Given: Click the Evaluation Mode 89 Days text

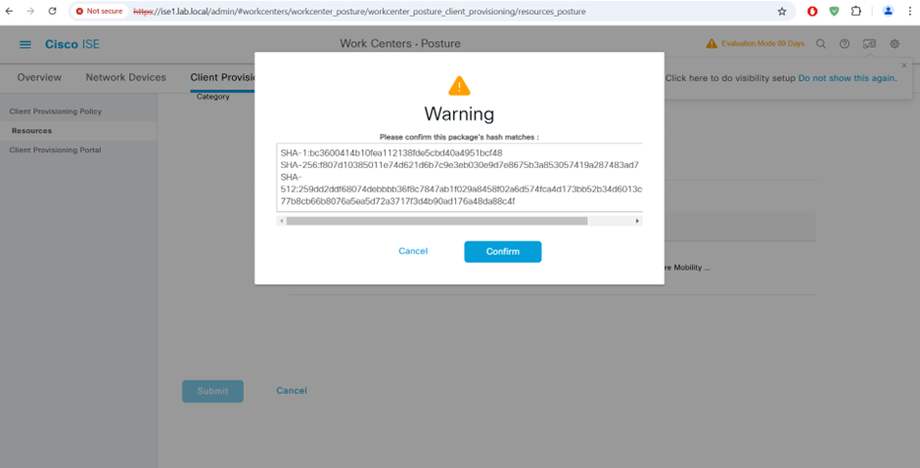Looking at the screenshot, I should coord(763,43).
